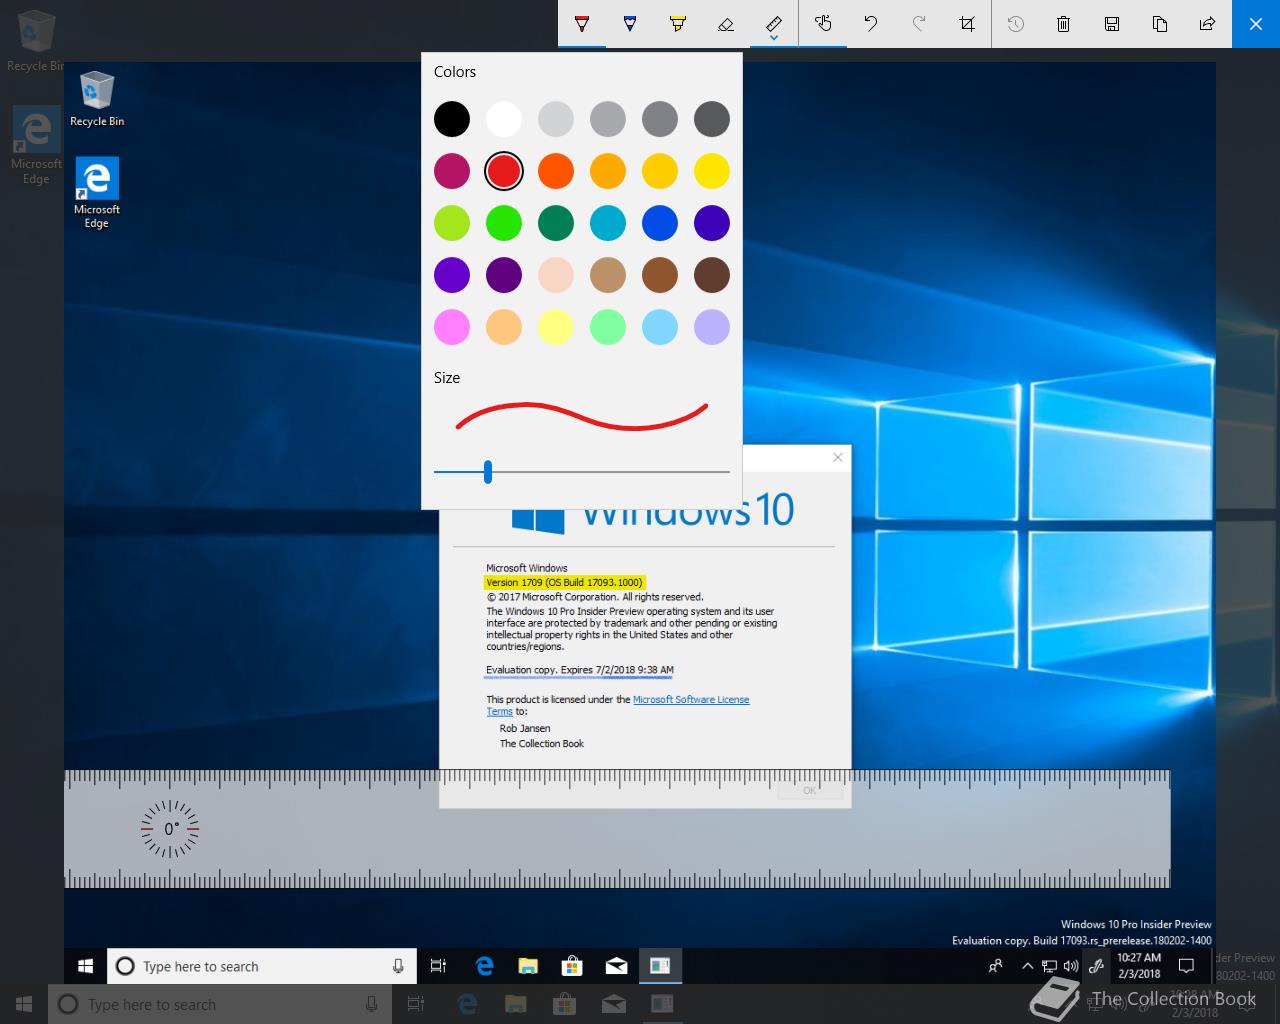This screenshot has width=1280, height=1024.
Task: Choose the eraser tool
Action: [x=726, y=24]
